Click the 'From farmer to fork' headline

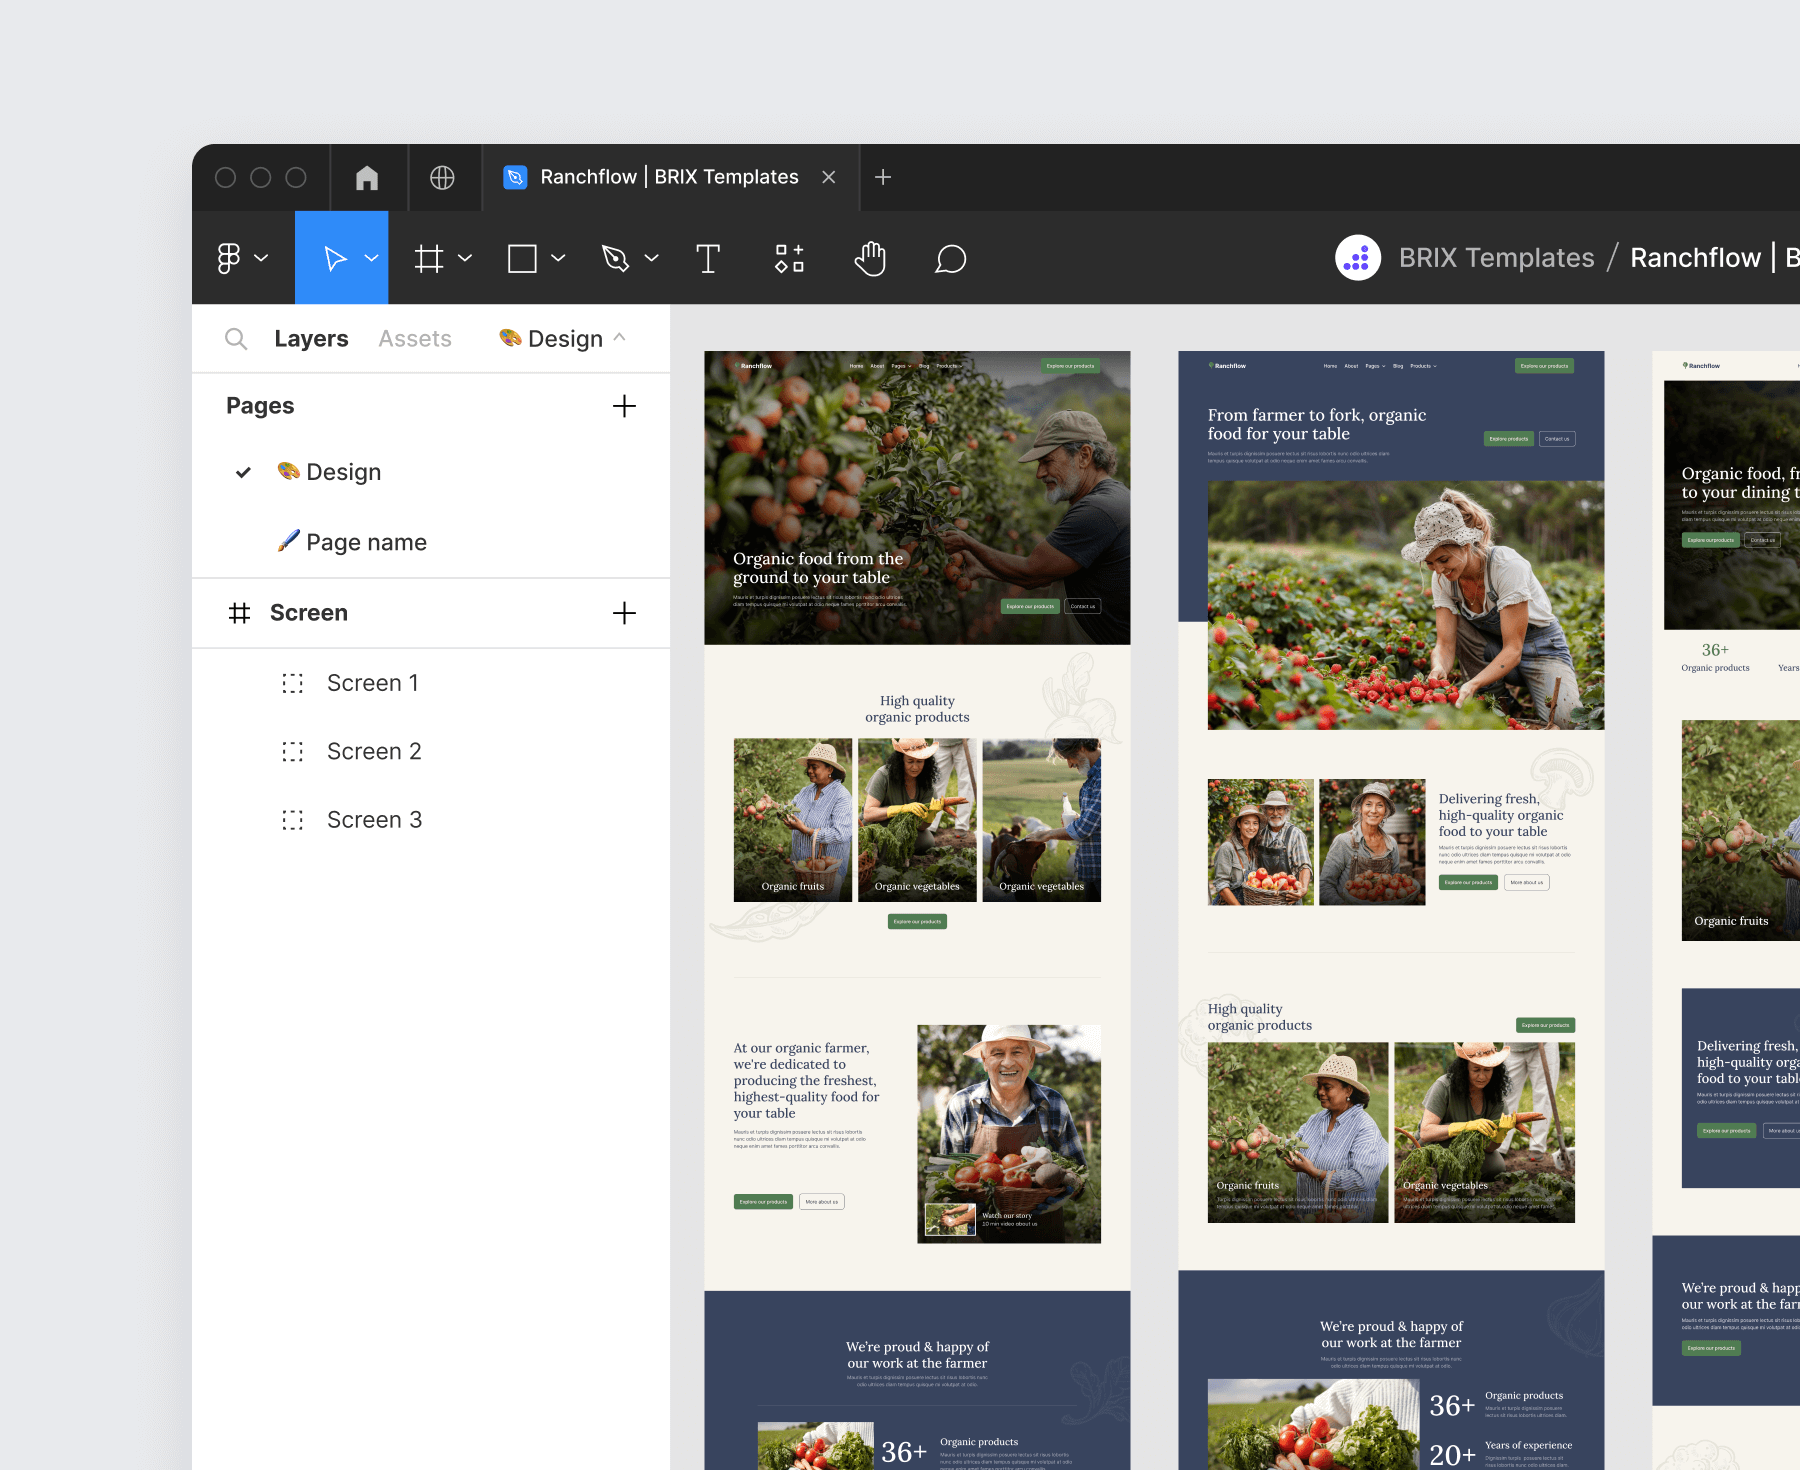[1317, 424]
